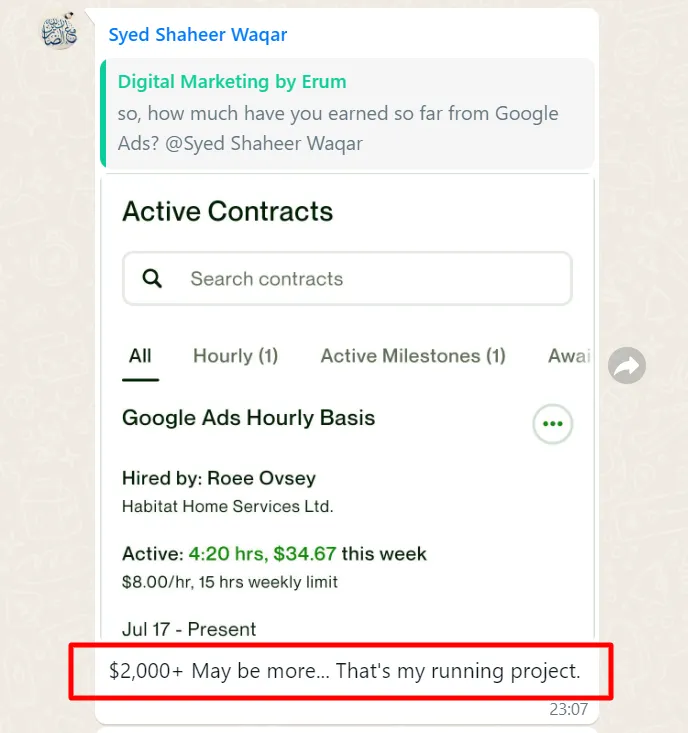The height and width of the screenshot is (733, 688).
Task: Open the Active Milestones (1) tab
Action: [413, 356]
